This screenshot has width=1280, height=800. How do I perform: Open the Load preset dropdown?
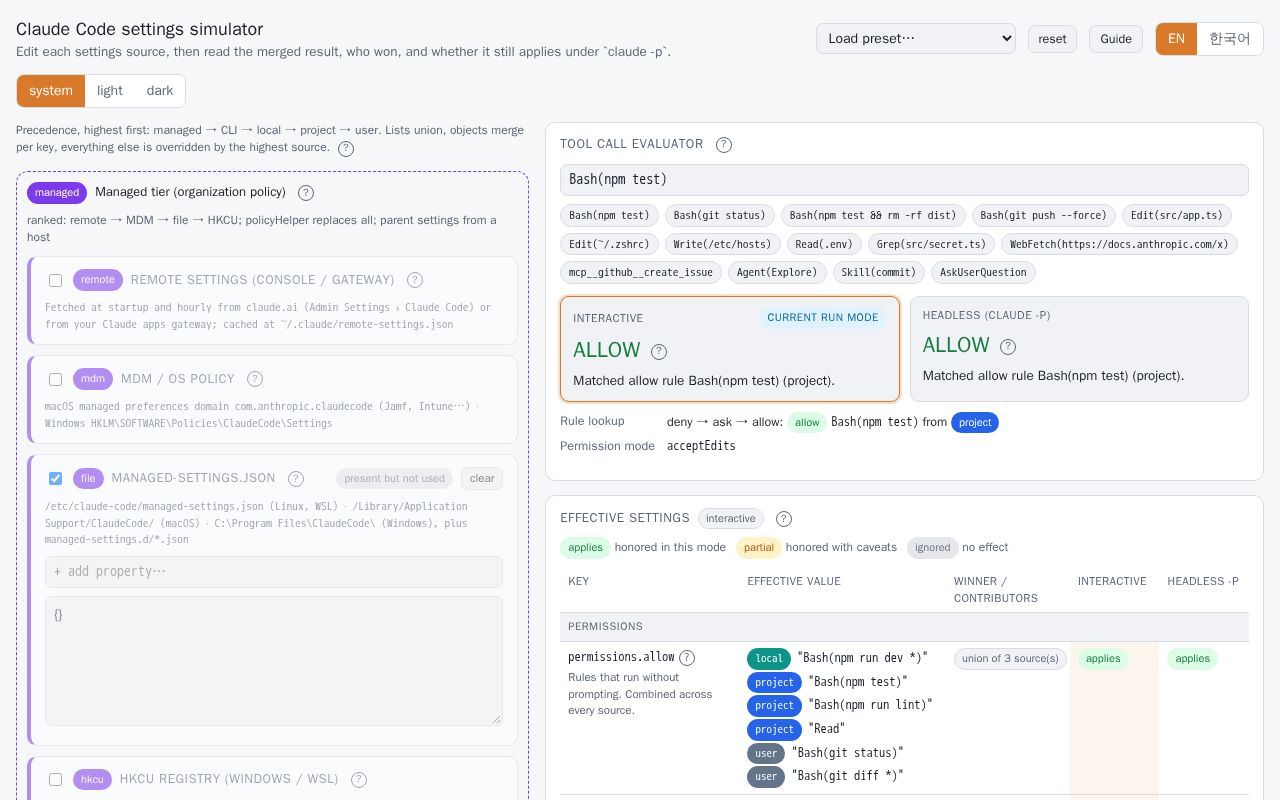tap(916, 39)
